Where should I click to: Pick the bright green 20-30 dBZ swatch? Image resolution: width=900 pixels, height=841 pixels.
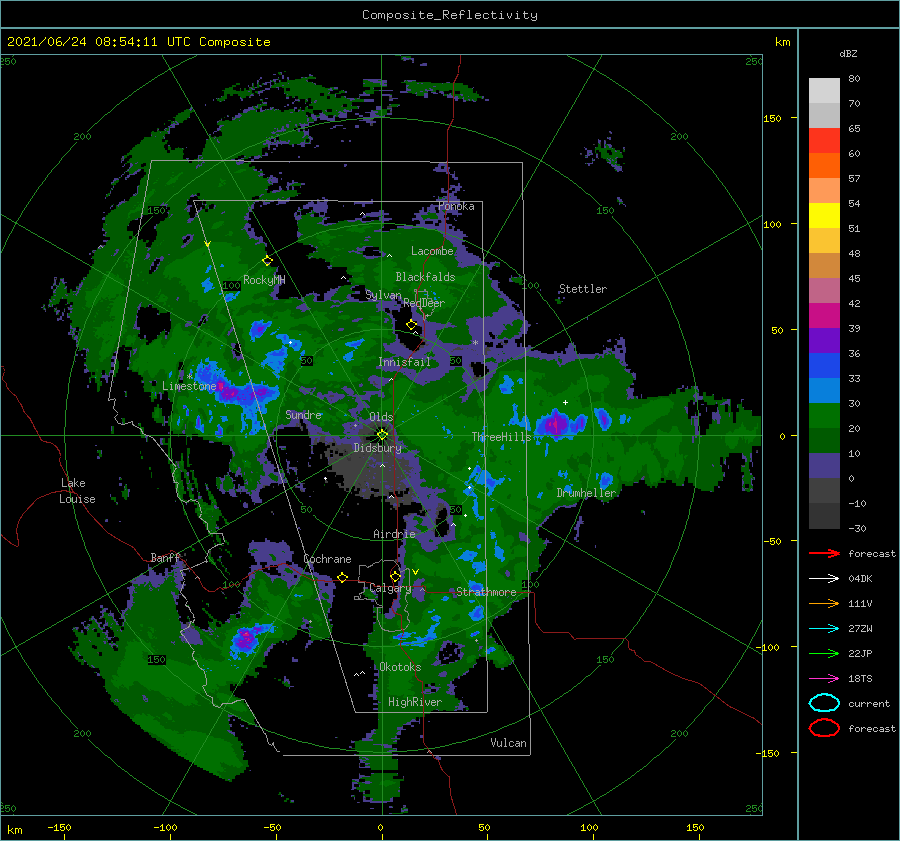pyautogui.click(x=824, y=415)
